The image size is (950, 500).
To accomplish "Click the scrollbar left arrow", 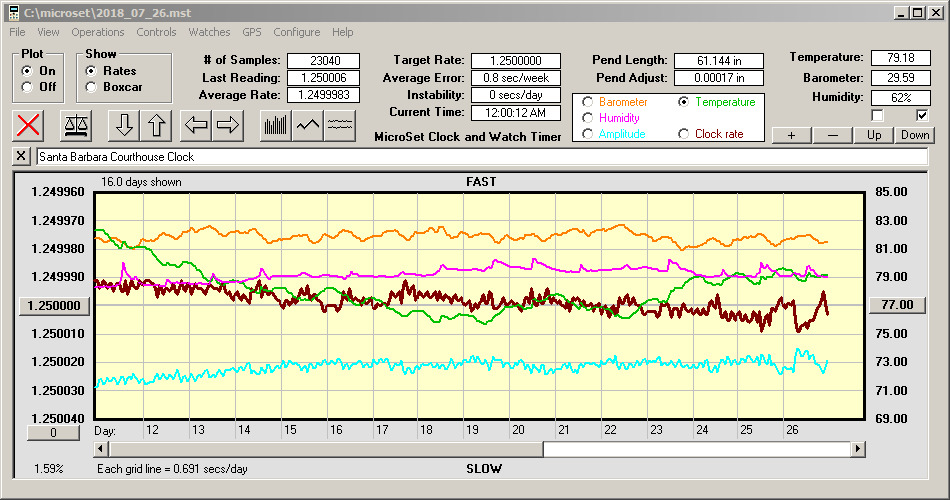I will pos(101,449).
